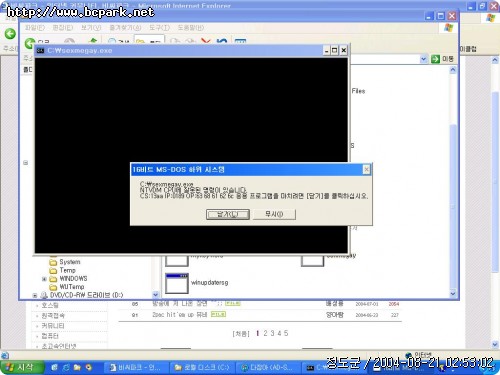Open the '2pac hit'em up' post link
500x375 pixels.
179,314
